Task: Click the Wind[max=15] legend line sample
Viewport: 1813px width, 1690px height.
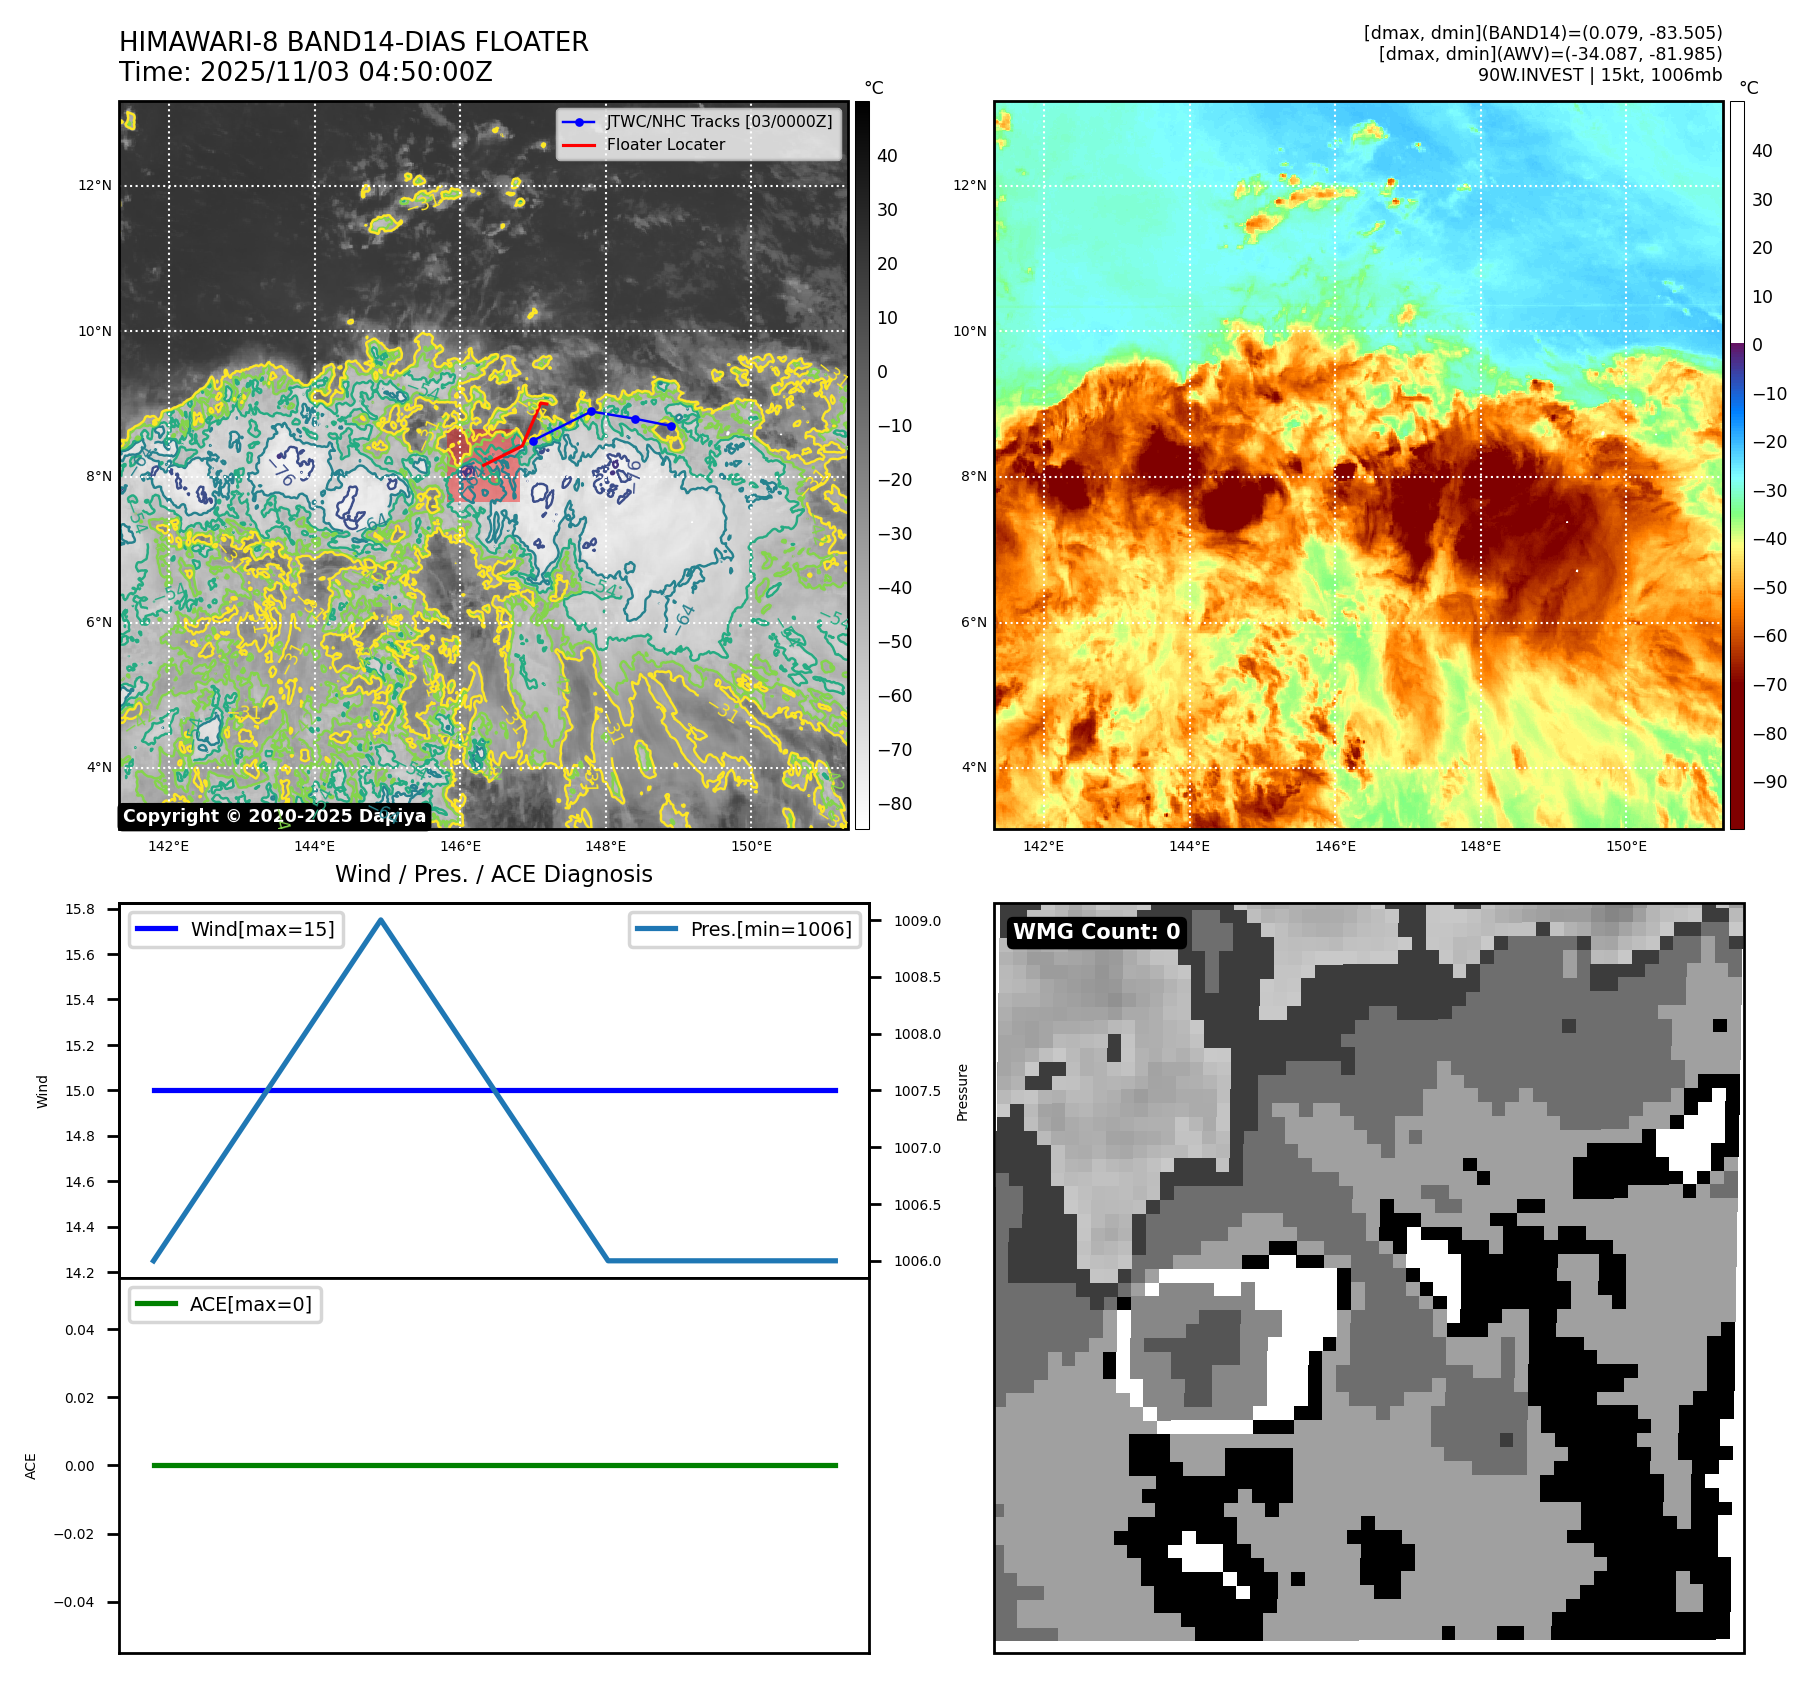Action: pyautogui.click(x=156, y=929)
